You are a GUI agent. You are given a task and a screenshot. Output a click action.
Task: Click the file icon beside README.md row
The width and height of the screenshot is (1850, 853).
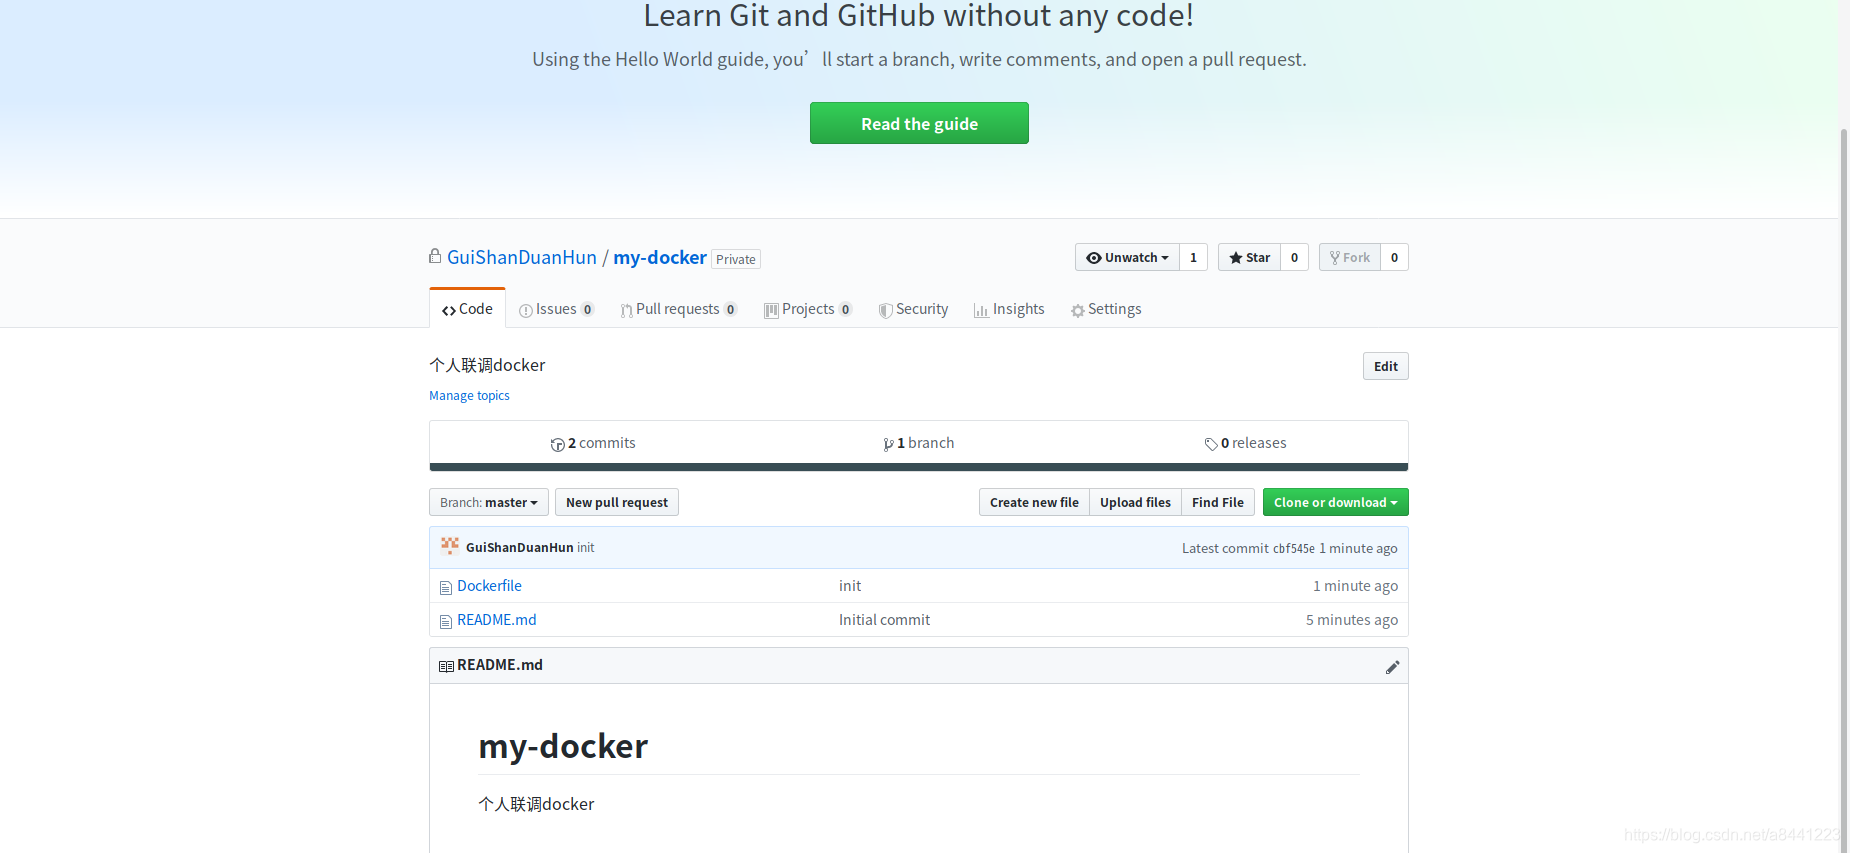click(446, 621)
